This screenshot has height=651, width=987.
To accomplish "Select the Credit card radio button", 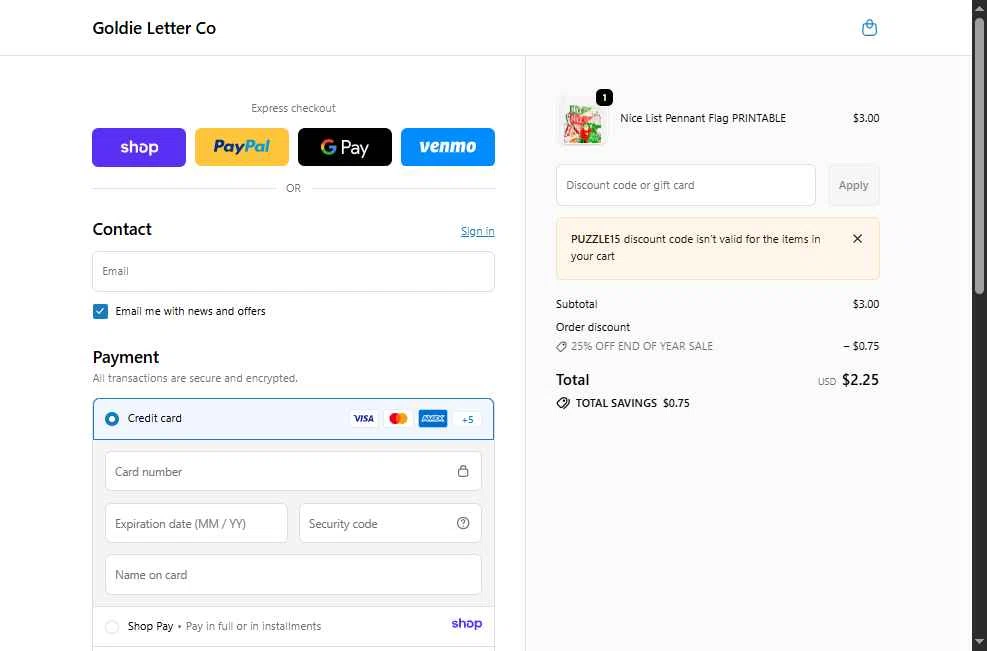I will coord(112,419).
